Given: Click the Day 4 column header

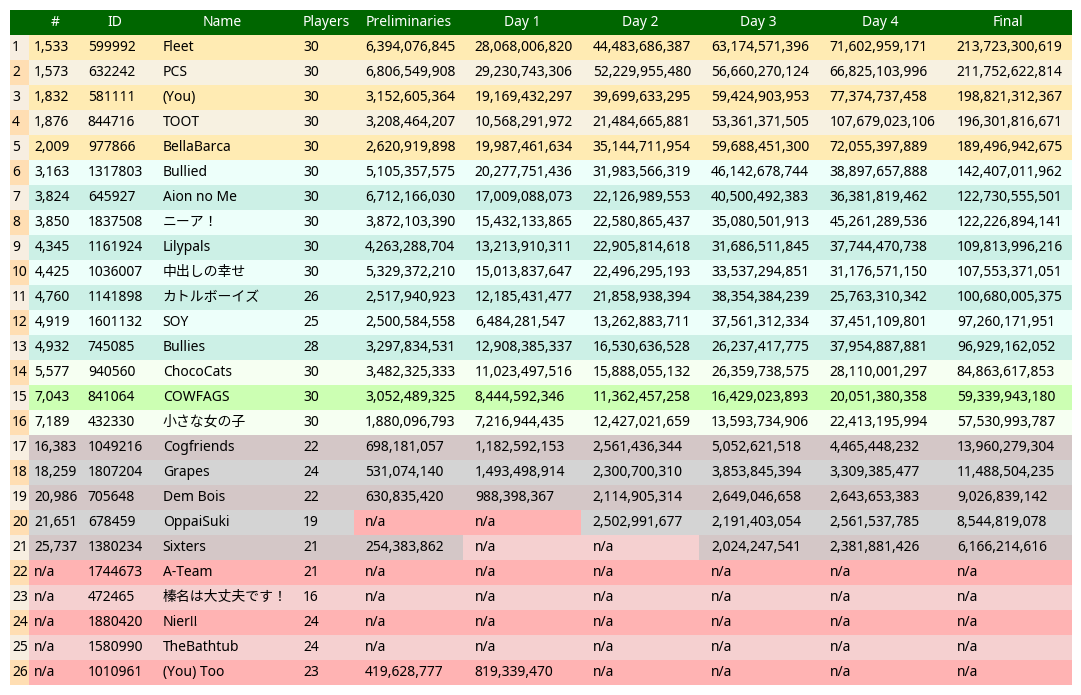Looking at the screenshot, I should pyautogui.click(x=880, y=21).
